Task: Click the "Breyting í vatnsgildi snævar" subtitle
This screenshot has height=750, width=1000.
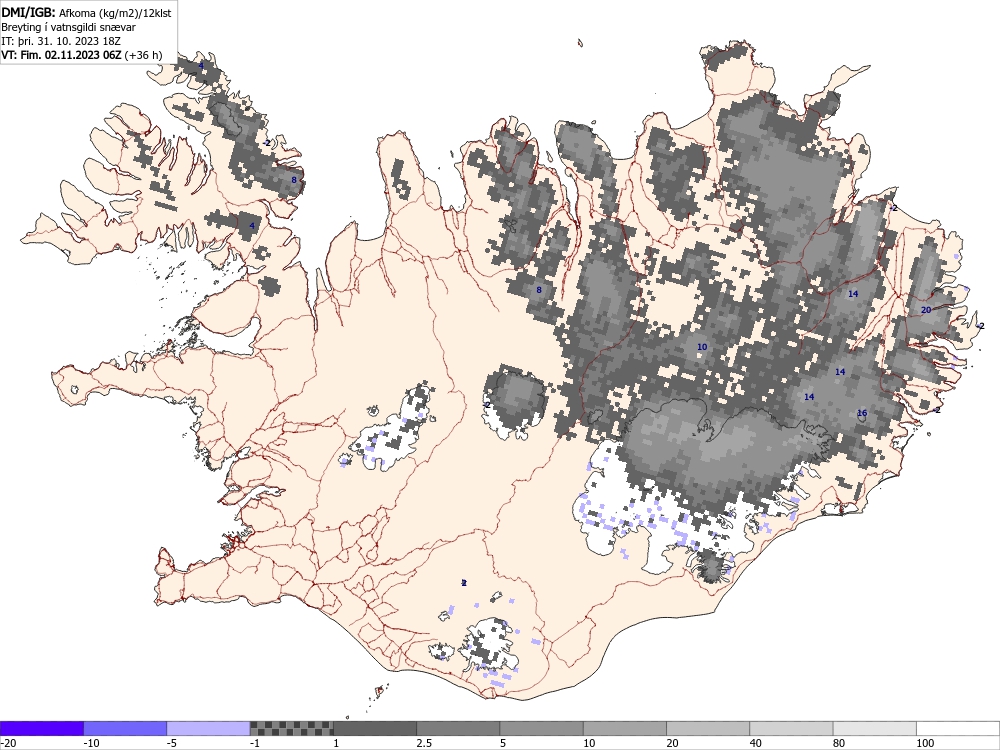Action: tap(68, 27)
